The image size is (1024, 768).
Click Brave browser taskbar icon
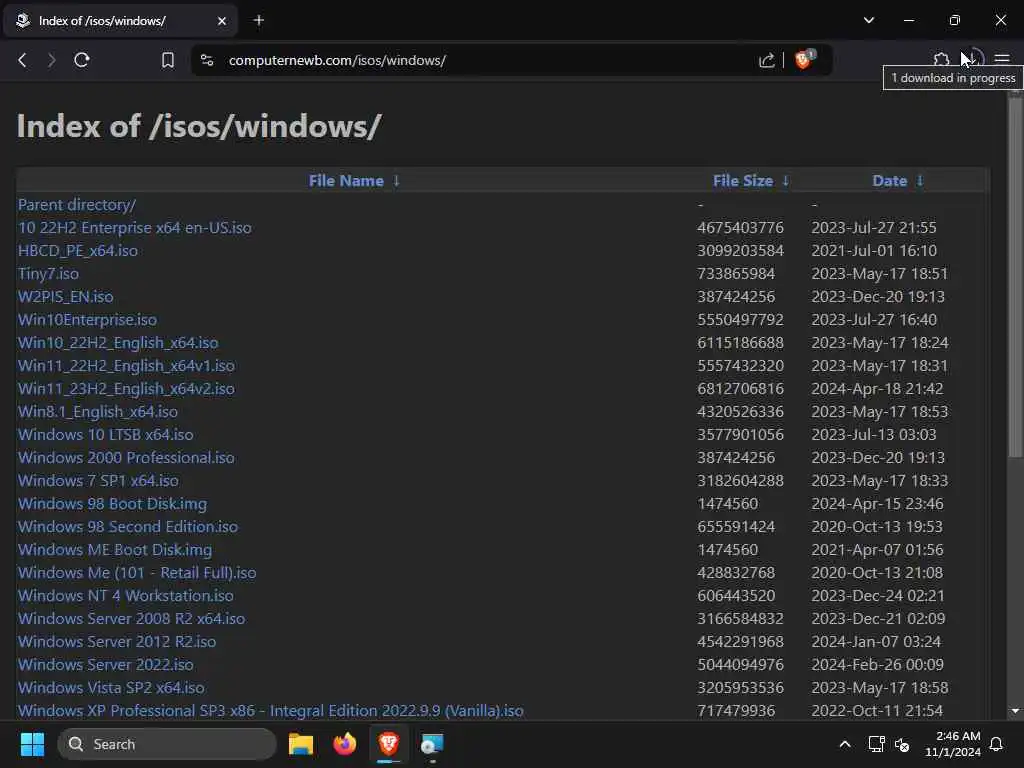[389, 744]
